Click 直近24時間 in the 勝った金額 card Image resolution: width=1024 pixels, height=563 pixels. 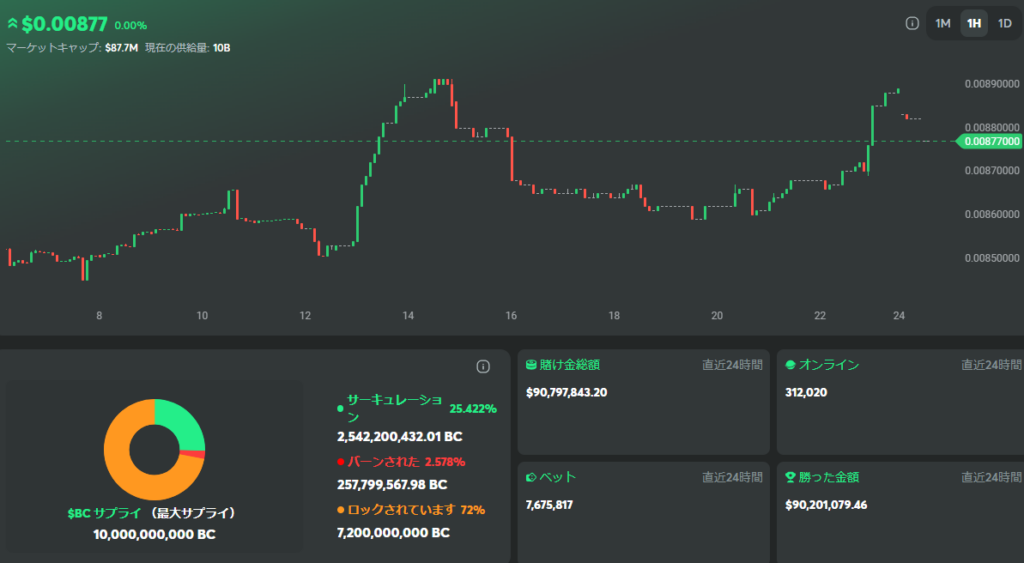(x=991, y=477)
